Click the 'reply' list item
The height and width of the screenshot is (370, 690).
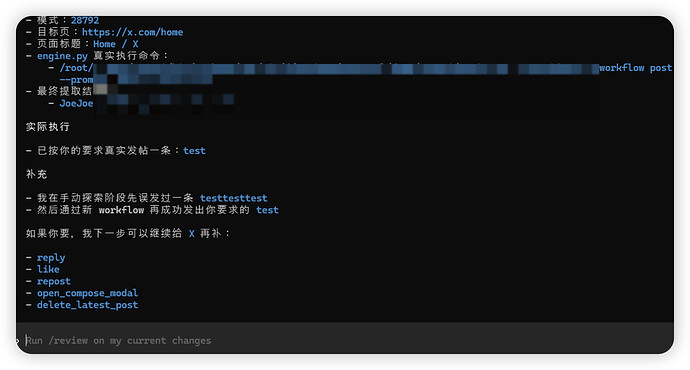51,258
